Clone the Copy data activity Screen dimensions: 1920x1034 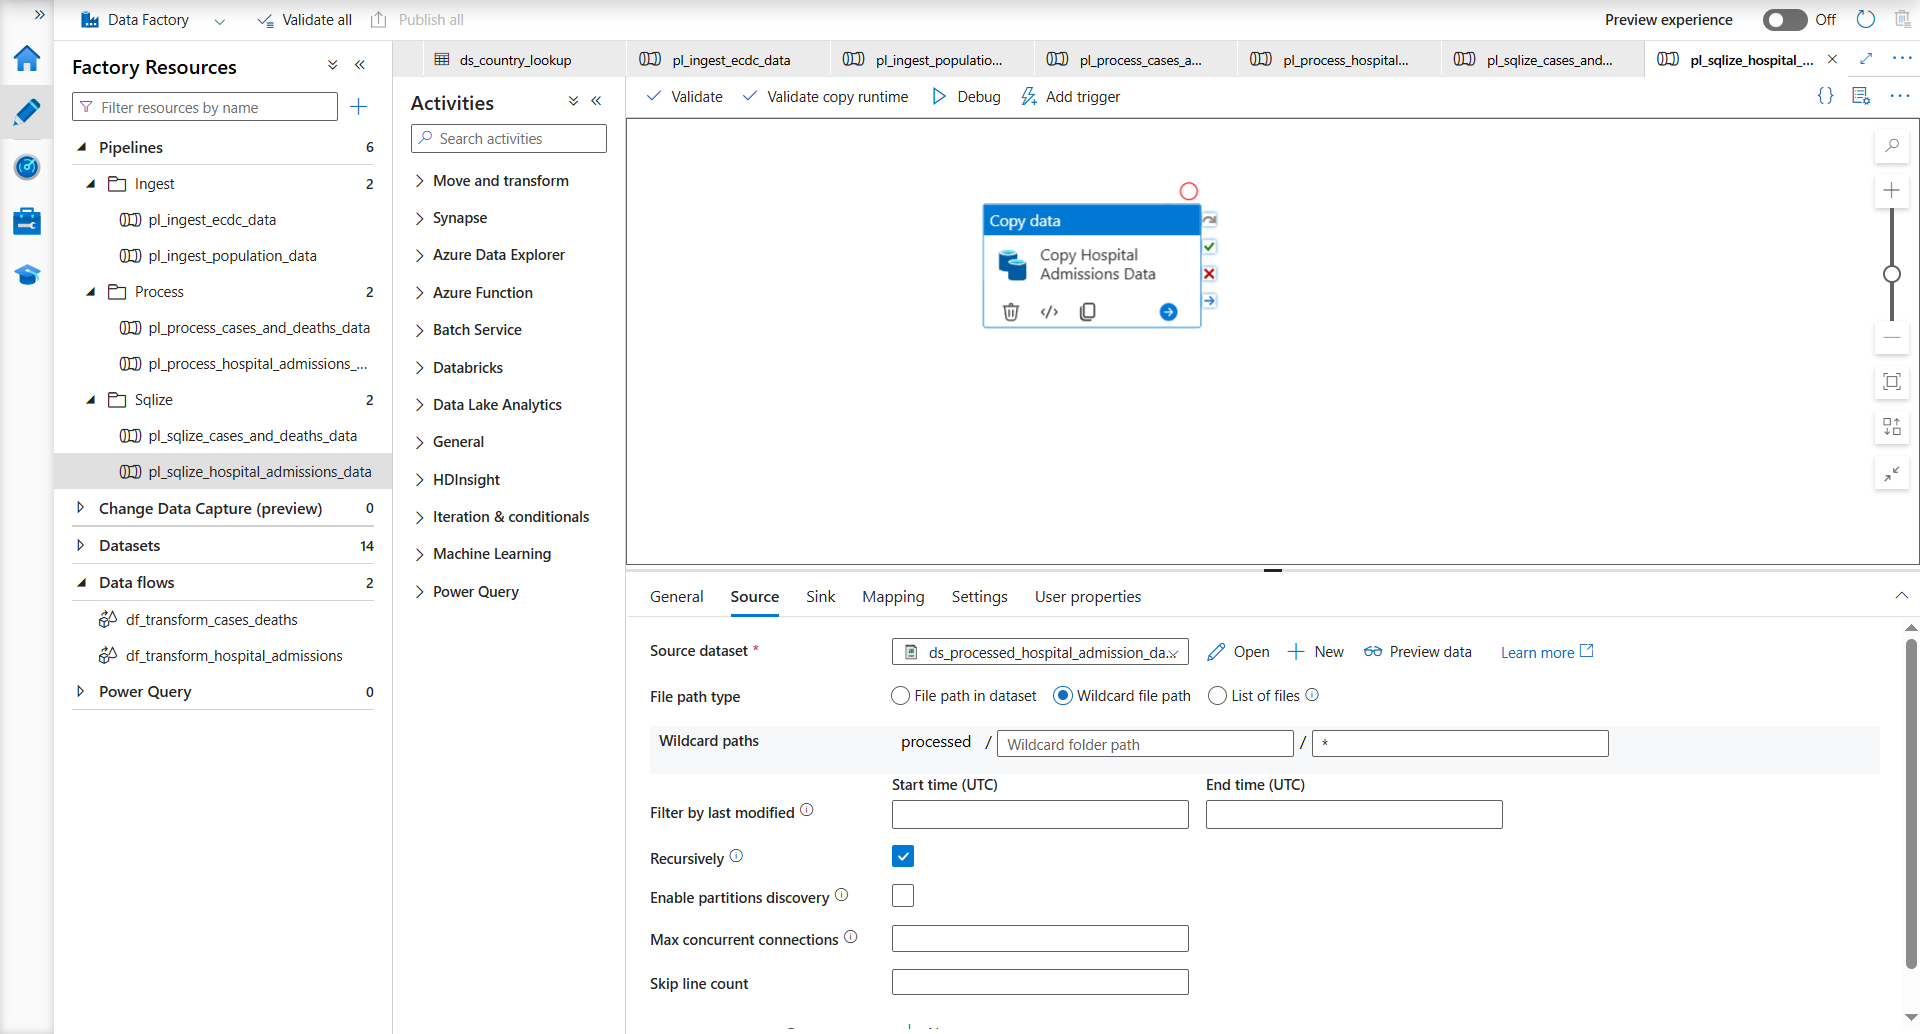(1088, 312)
